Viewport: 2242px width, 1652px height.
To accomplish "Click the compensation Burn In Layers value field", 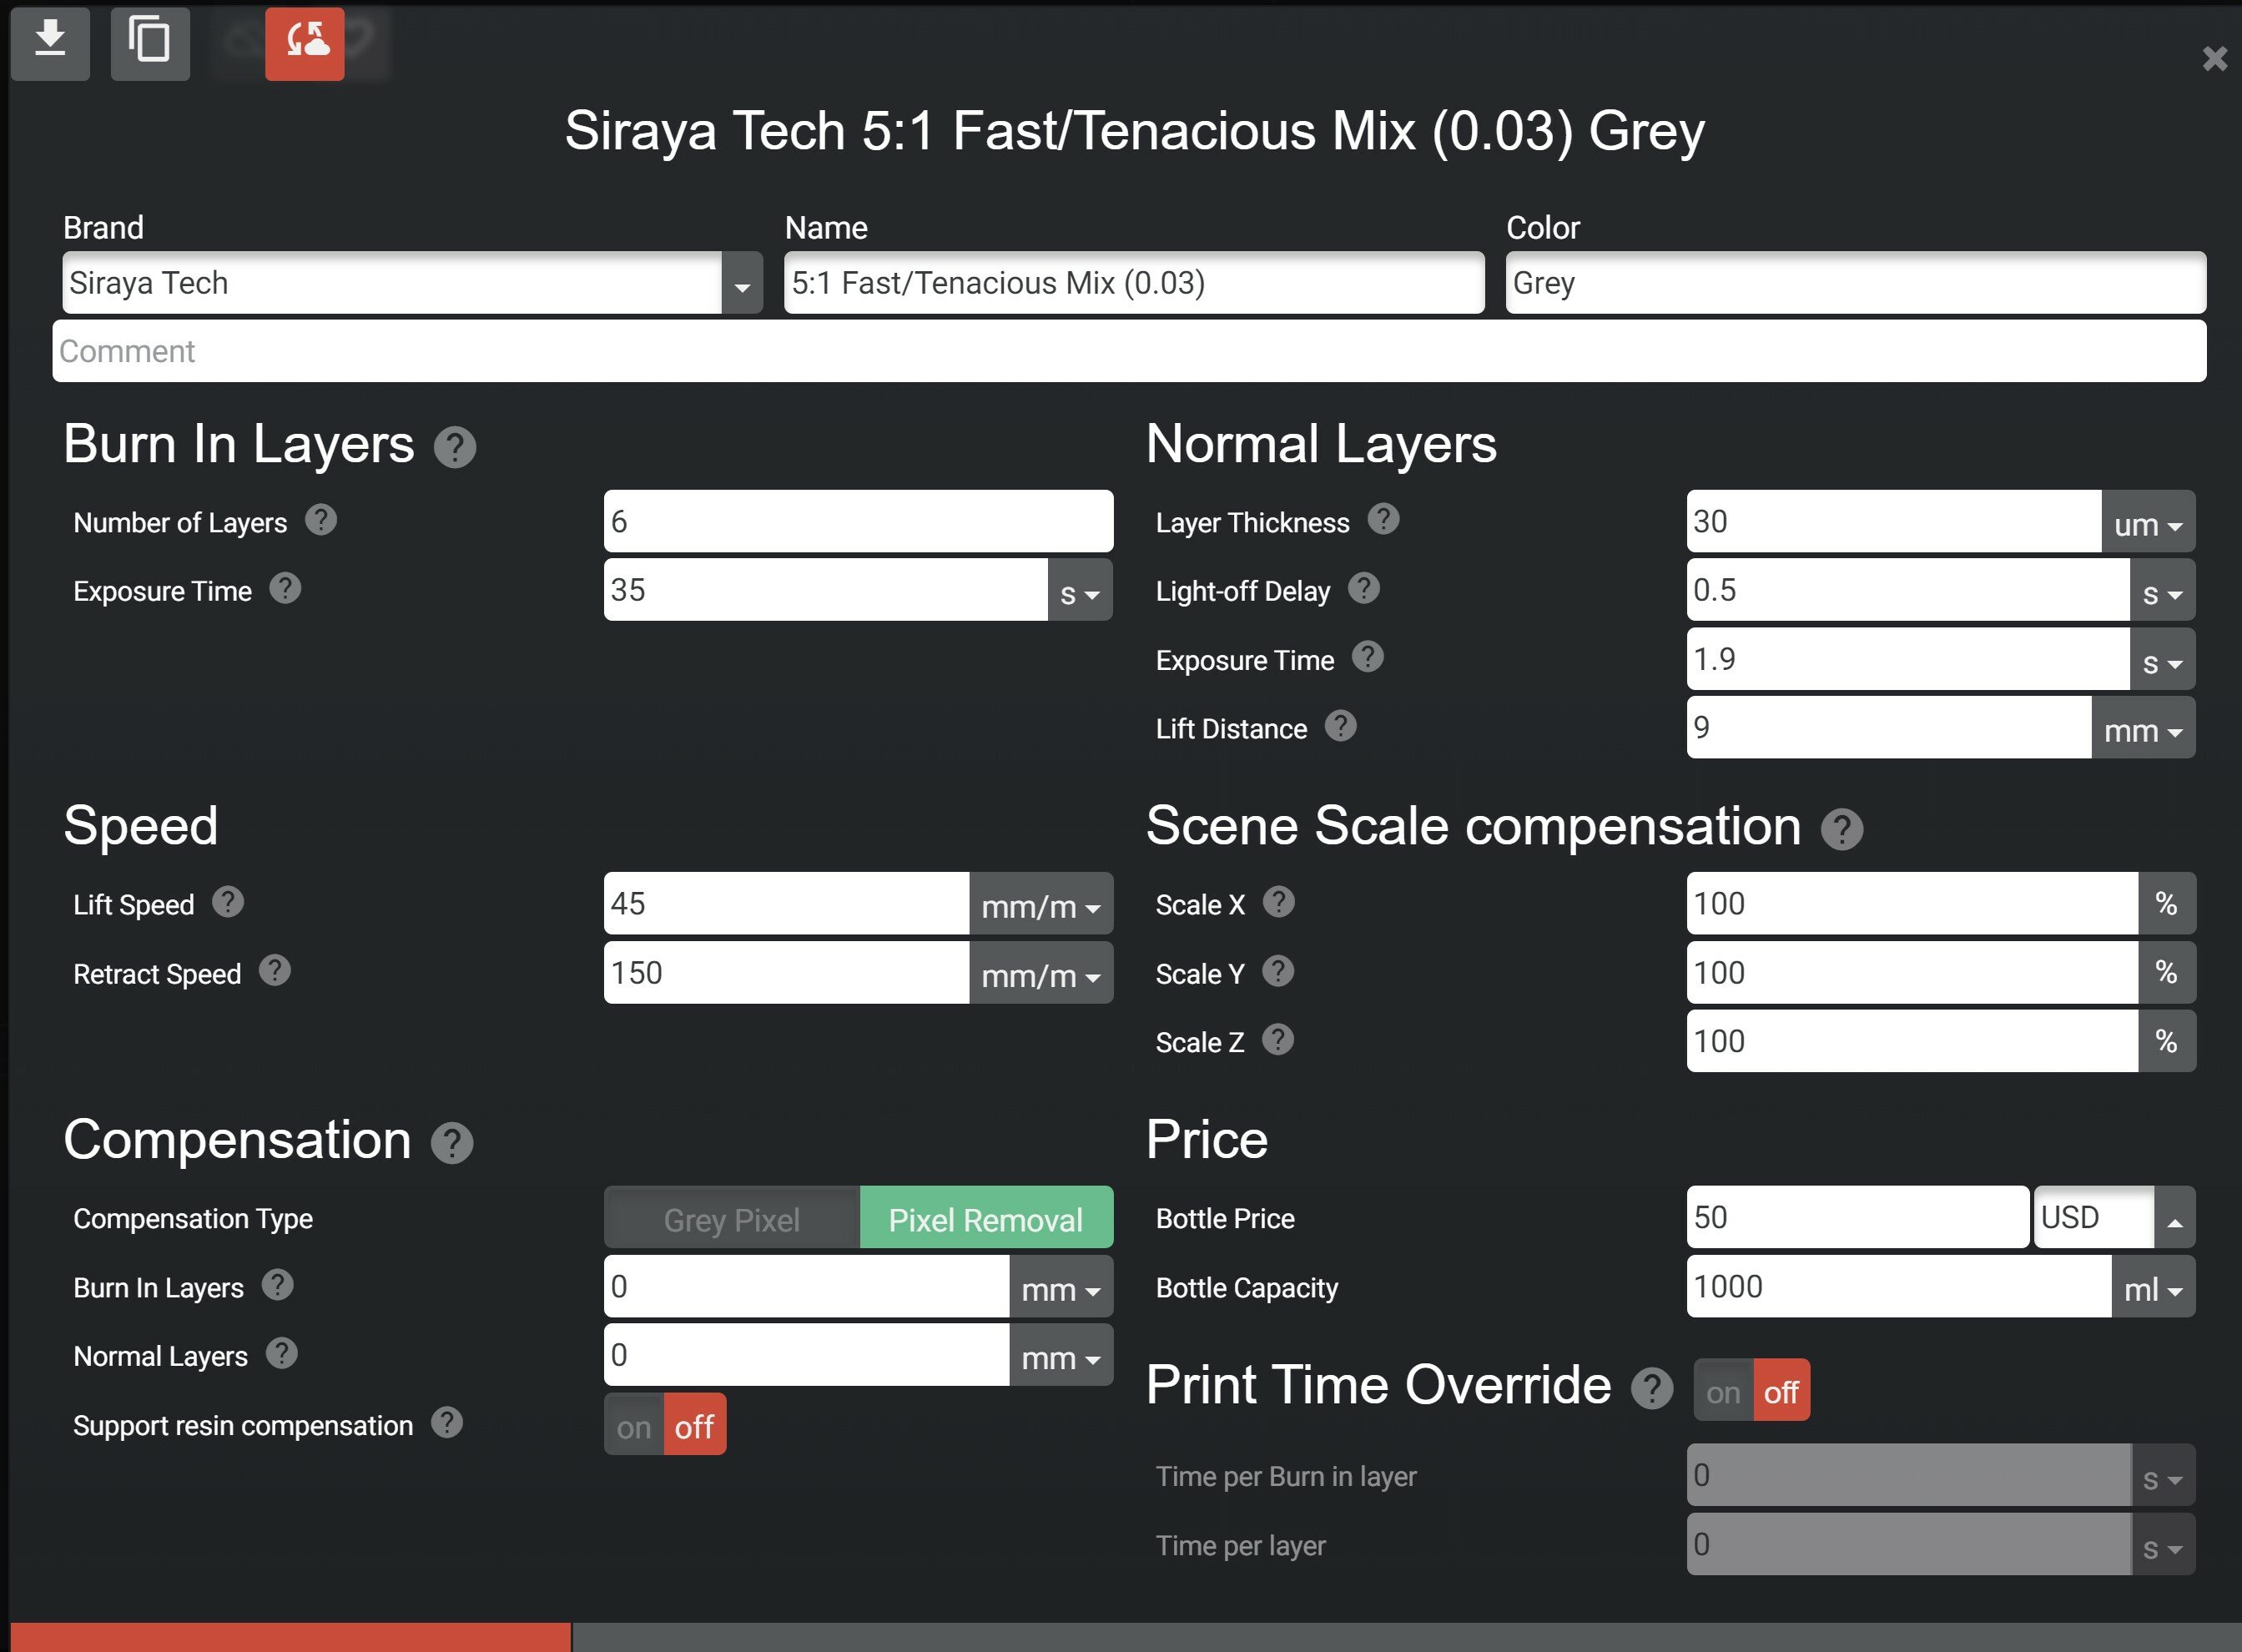I will [807, 1287].
